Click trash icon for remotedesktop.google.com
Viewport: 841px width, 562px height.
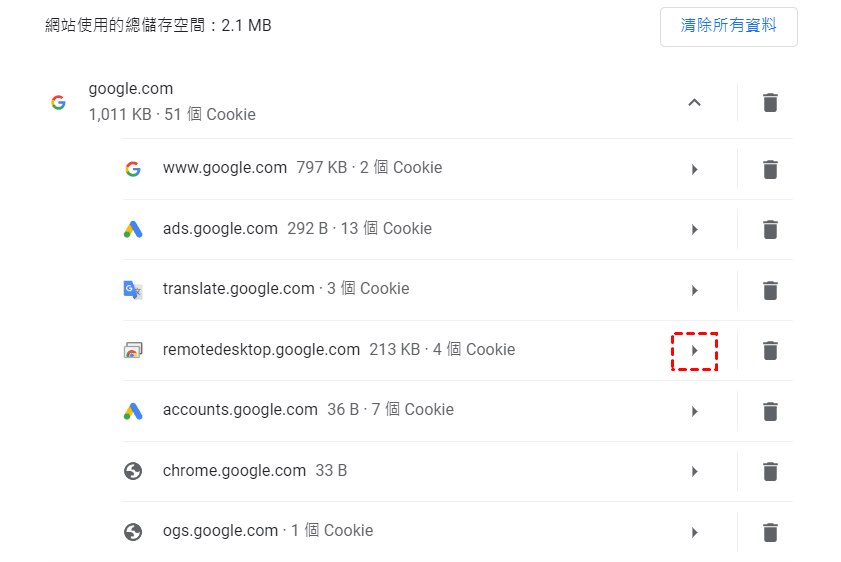pos(770,351)
